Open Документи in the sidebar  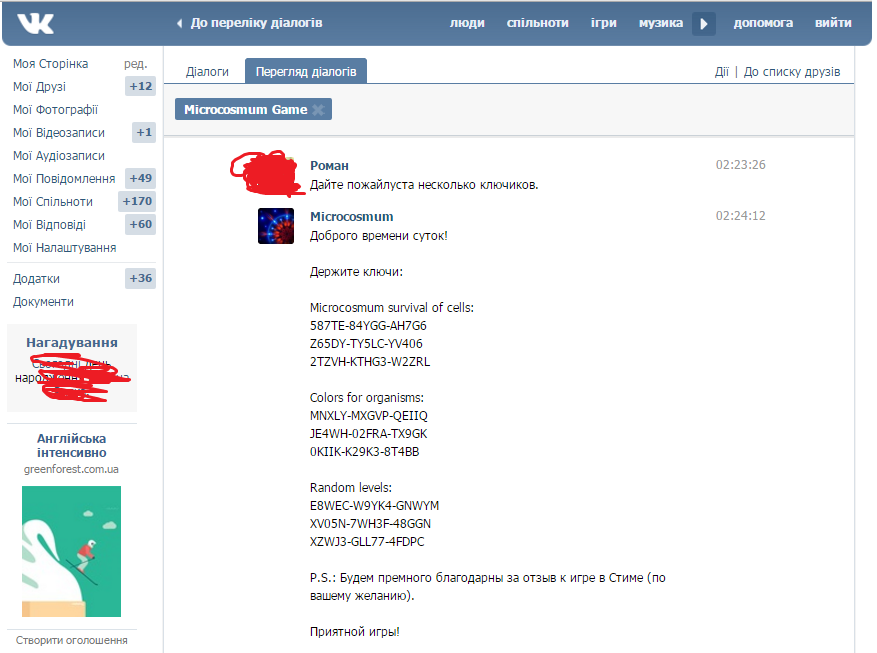coord(43,302)
